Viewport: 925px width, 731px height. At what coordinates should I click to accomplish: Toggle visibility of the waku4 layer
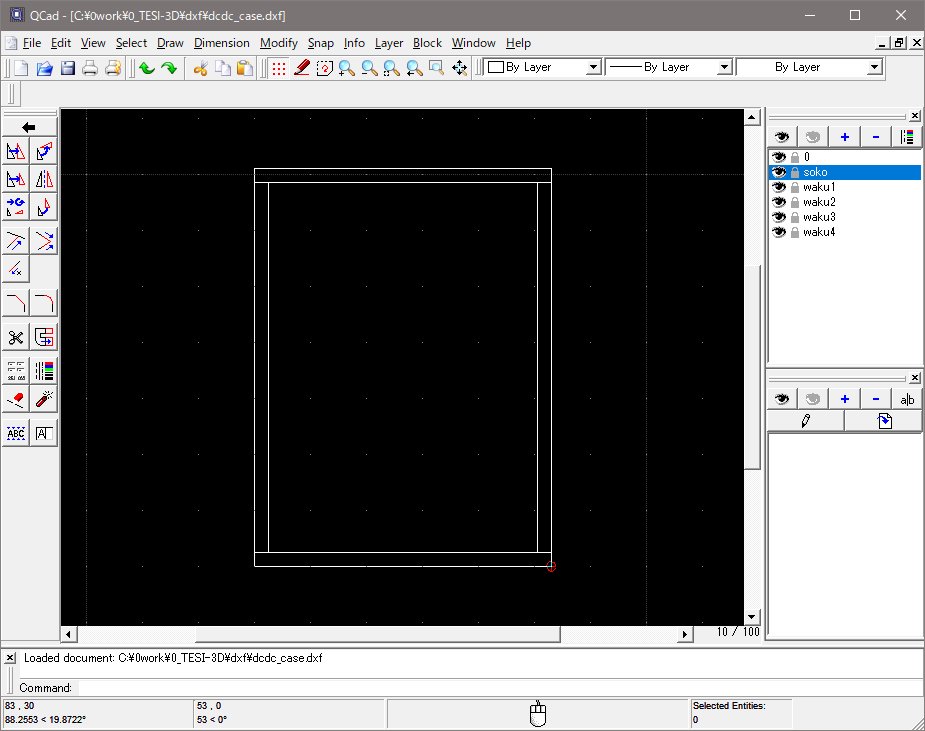tap(779, 232)
